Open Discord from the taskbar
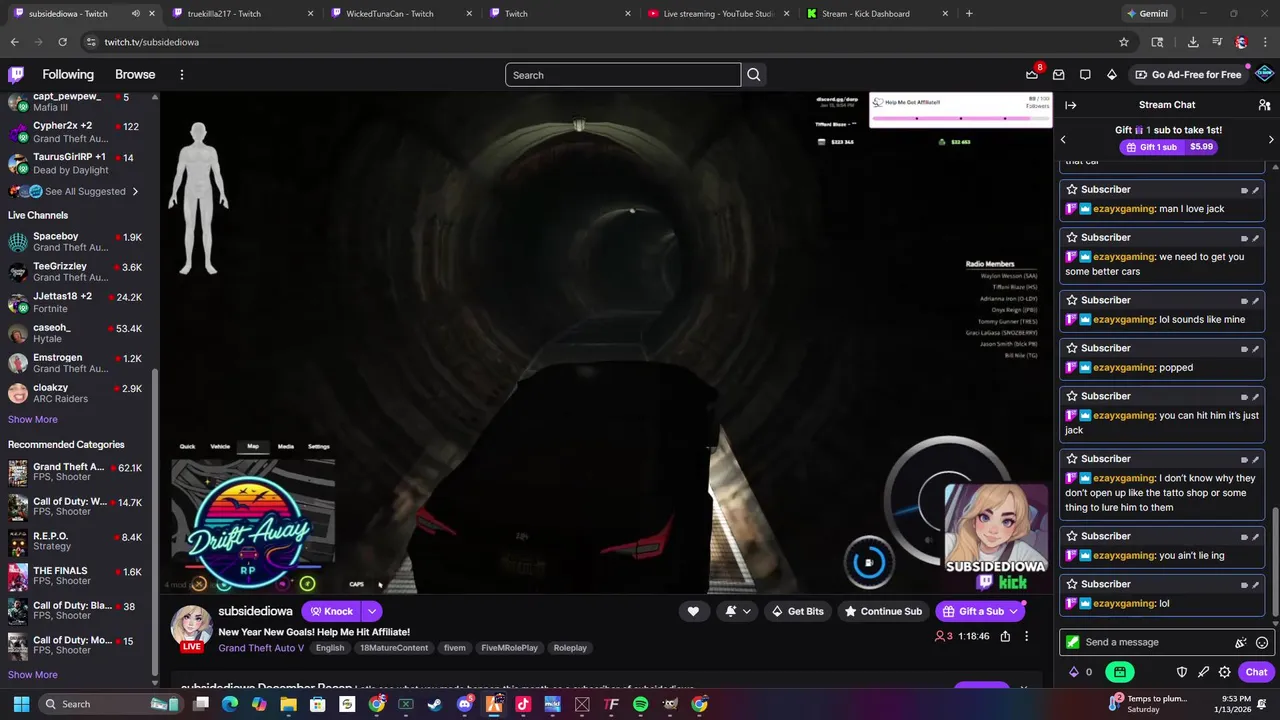The width and height of the screenshot is (1280, 720). [x=464, y=704]
